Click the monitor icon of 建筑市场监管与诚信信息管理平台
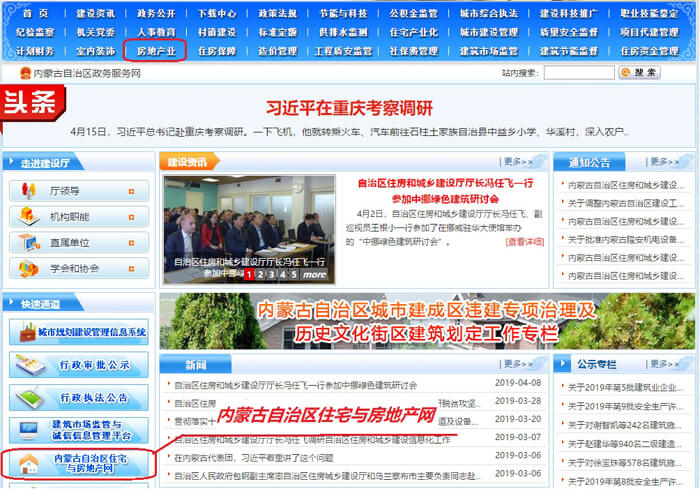This screenshot has height=491, width=700. (x=29, y=430)
